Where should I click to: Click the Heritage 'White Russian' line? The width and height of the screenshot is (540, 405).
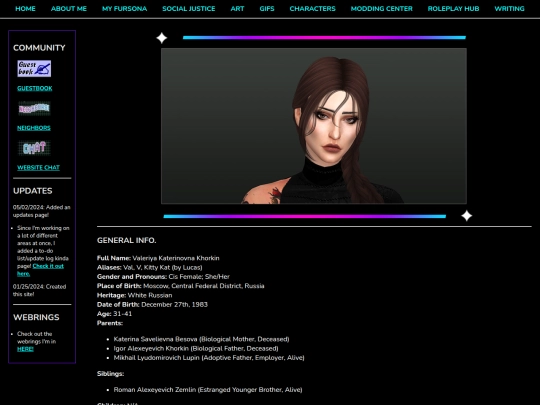[x=135, y=295]
